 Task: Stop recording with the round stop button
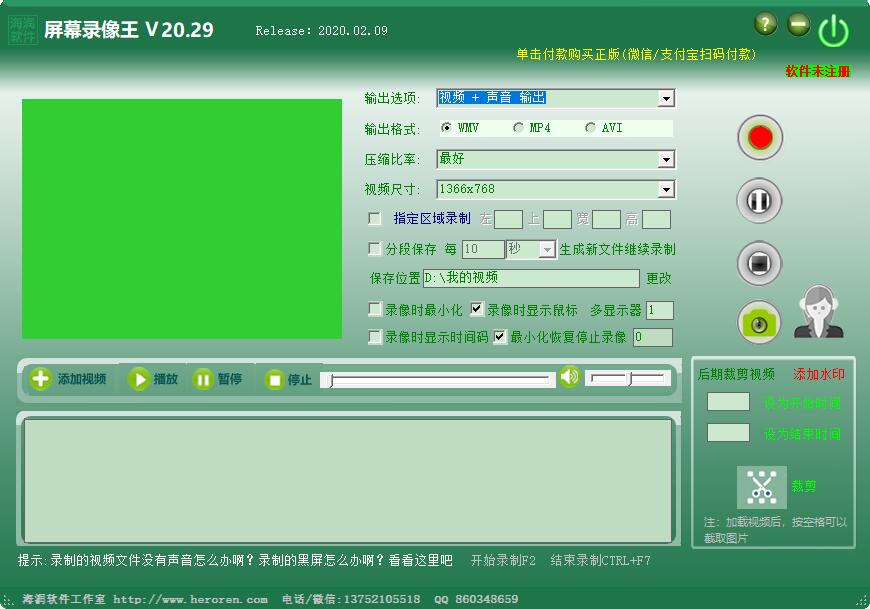(x=759, y=263)
